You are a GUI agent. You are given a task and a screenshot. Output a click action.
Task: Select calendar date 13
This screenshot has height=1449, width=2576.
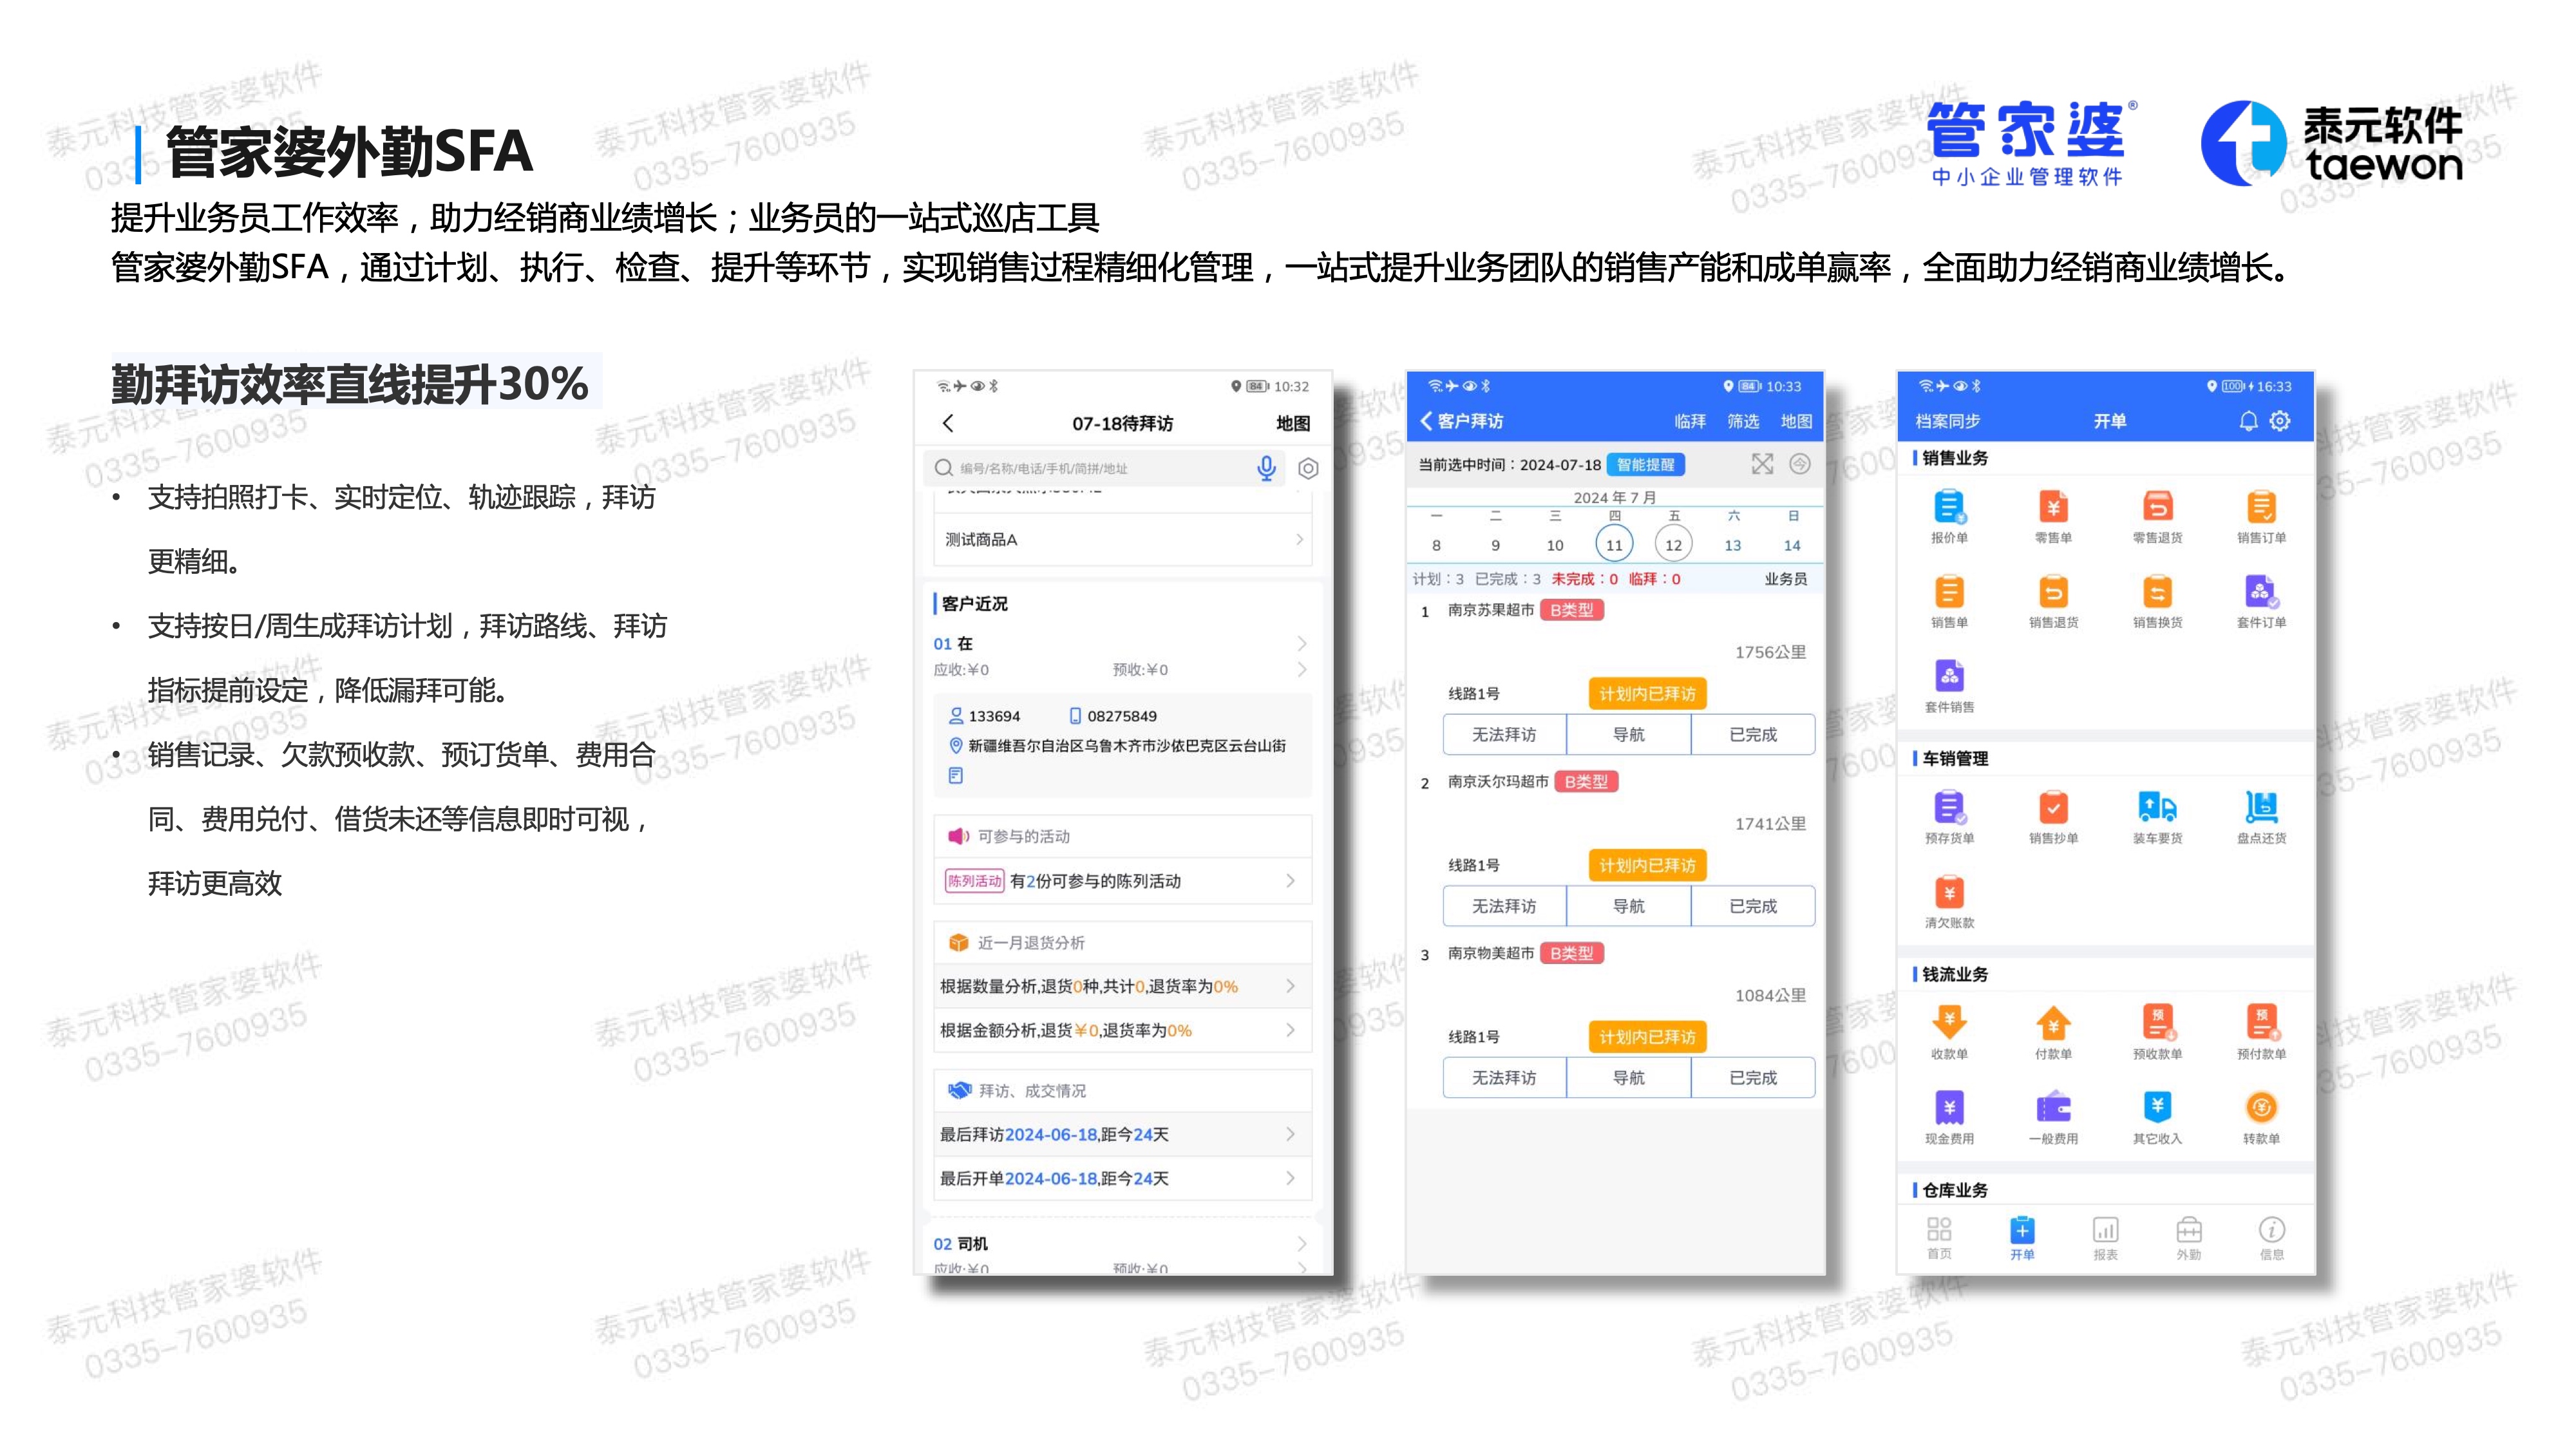(x=1733, y=546)
